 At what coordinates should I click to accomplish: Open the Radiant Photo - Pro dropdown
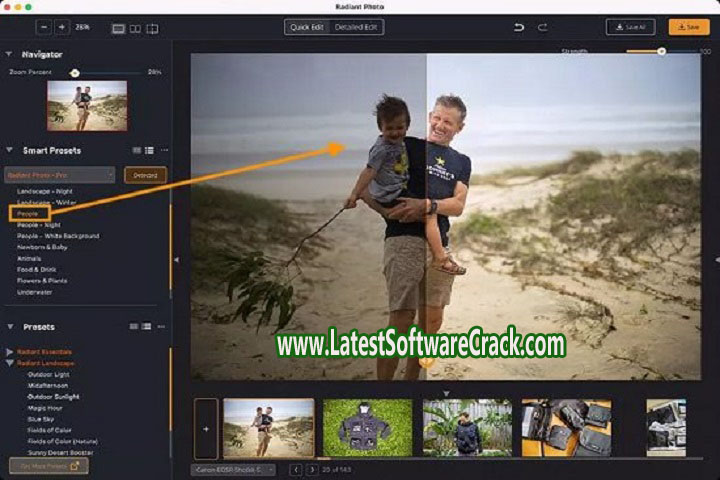pyautogui.click(x=60, y=175)
